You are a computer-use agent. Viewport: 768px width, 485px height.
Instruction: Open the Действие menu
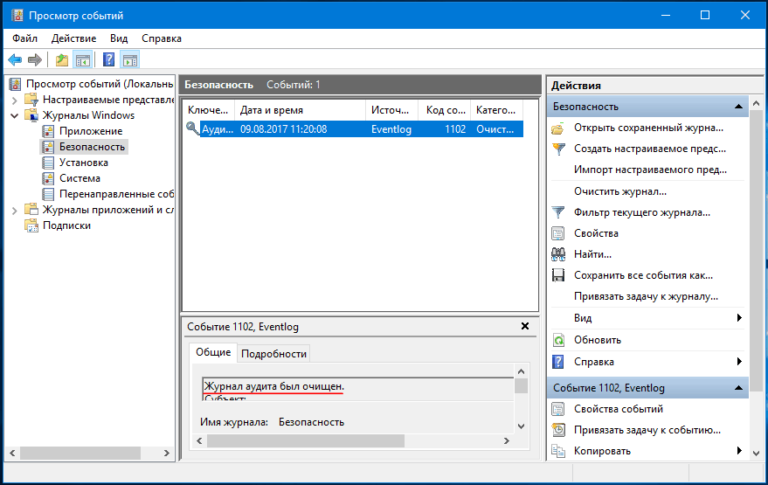pyautogui.click(x=73, y=38)
